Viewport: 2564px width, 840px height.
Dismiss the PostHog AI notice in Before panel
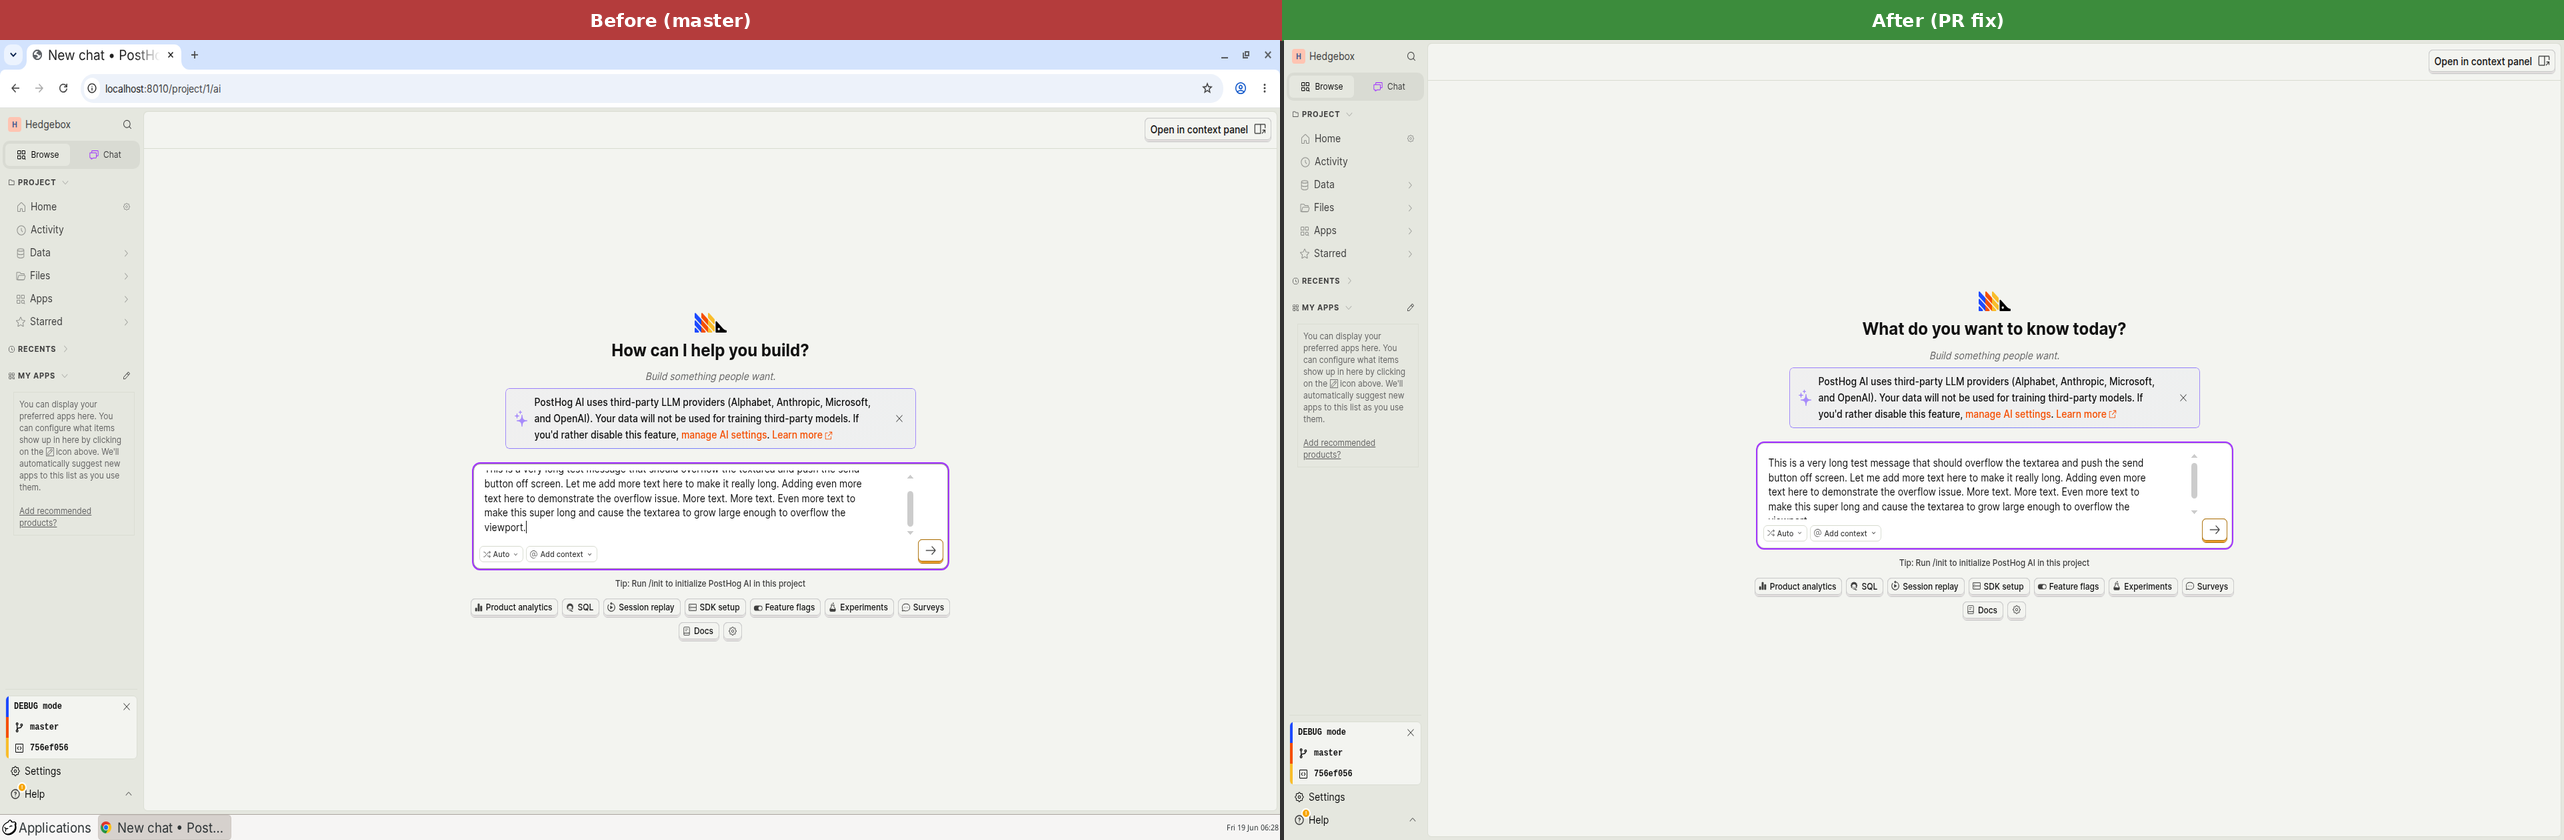point(899,419)
